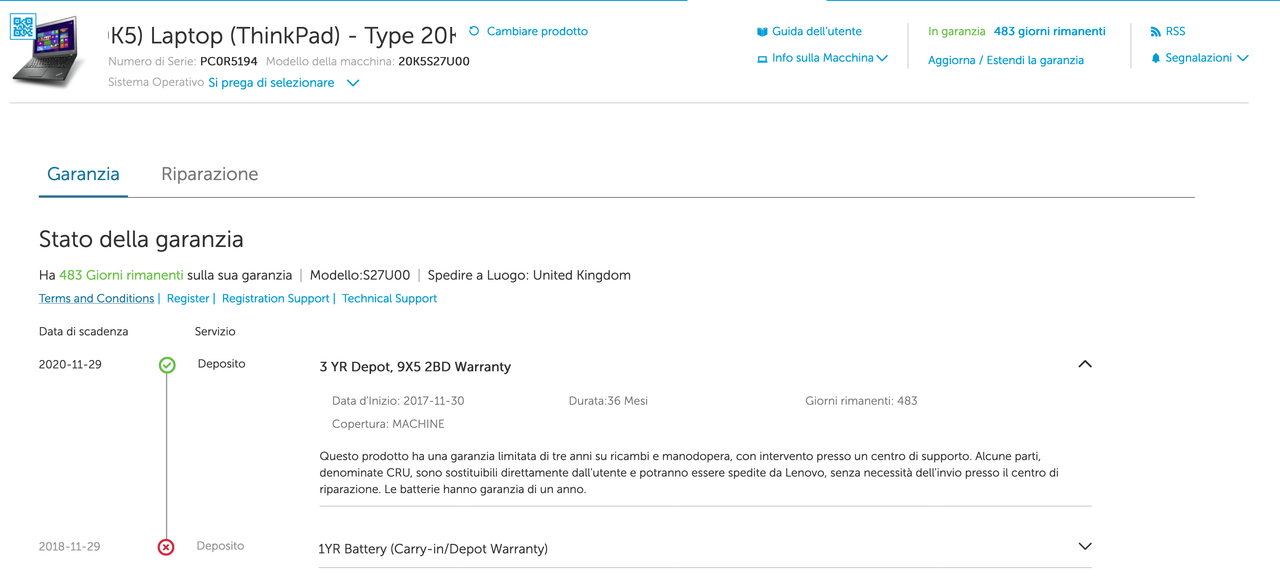Expand 1YR Battery warranty chevron

[x=1085, y=547]
